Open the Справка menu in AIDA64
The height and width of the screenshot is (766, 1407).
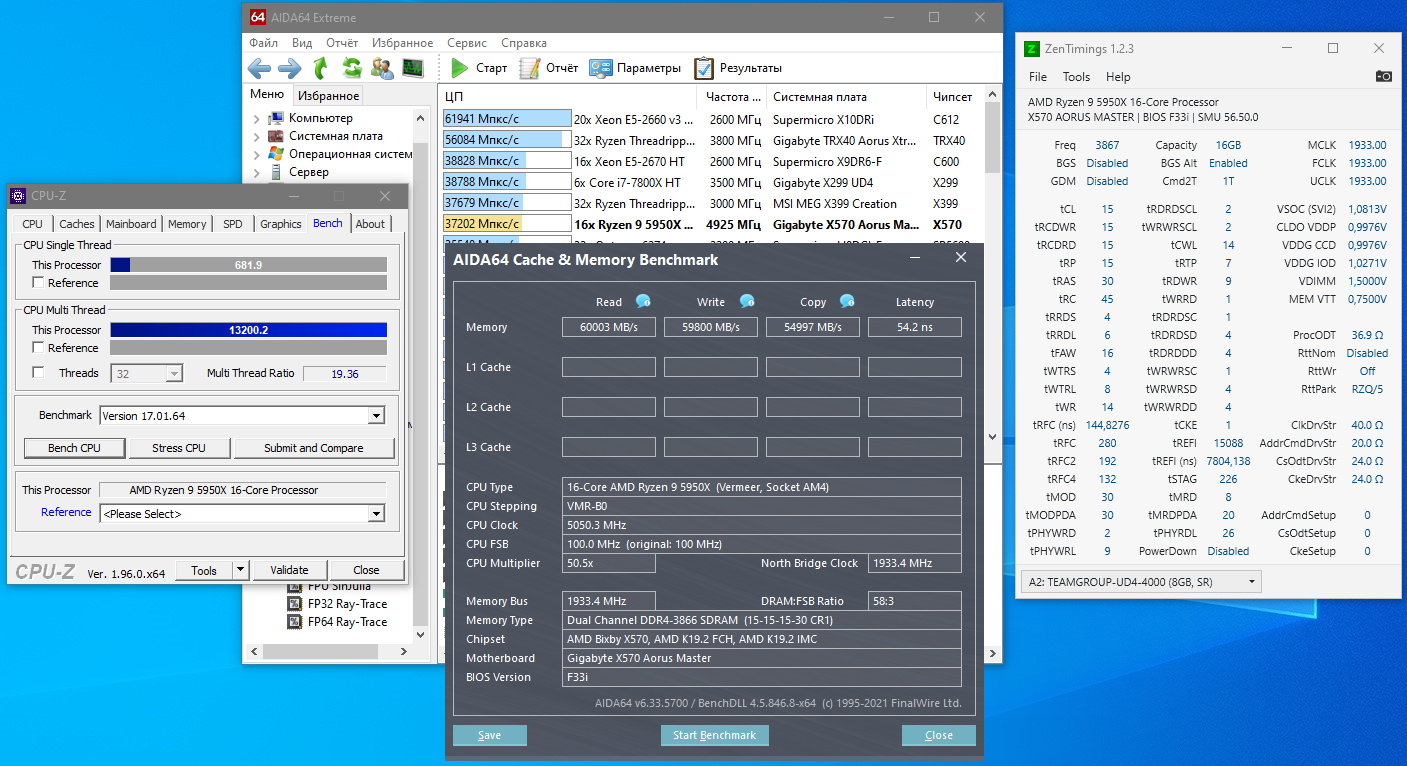coord(524,43)
